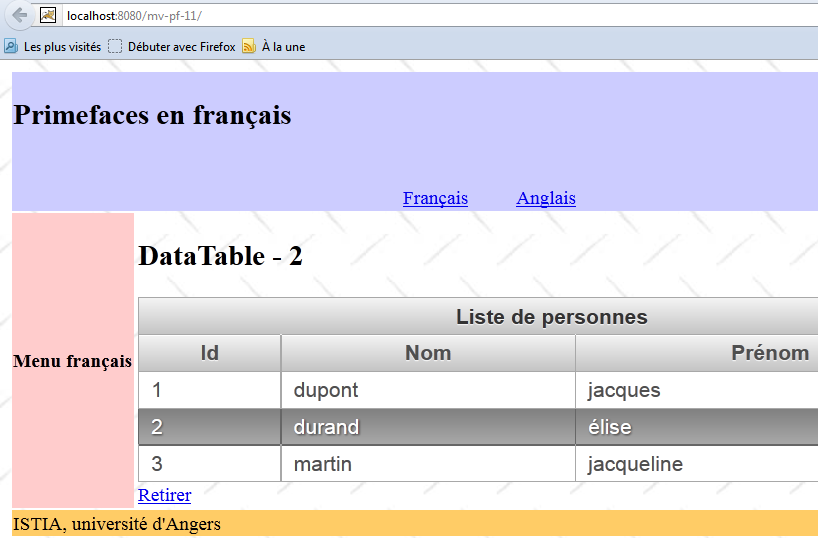Sort by the Prénom column header

click(769, 353)
